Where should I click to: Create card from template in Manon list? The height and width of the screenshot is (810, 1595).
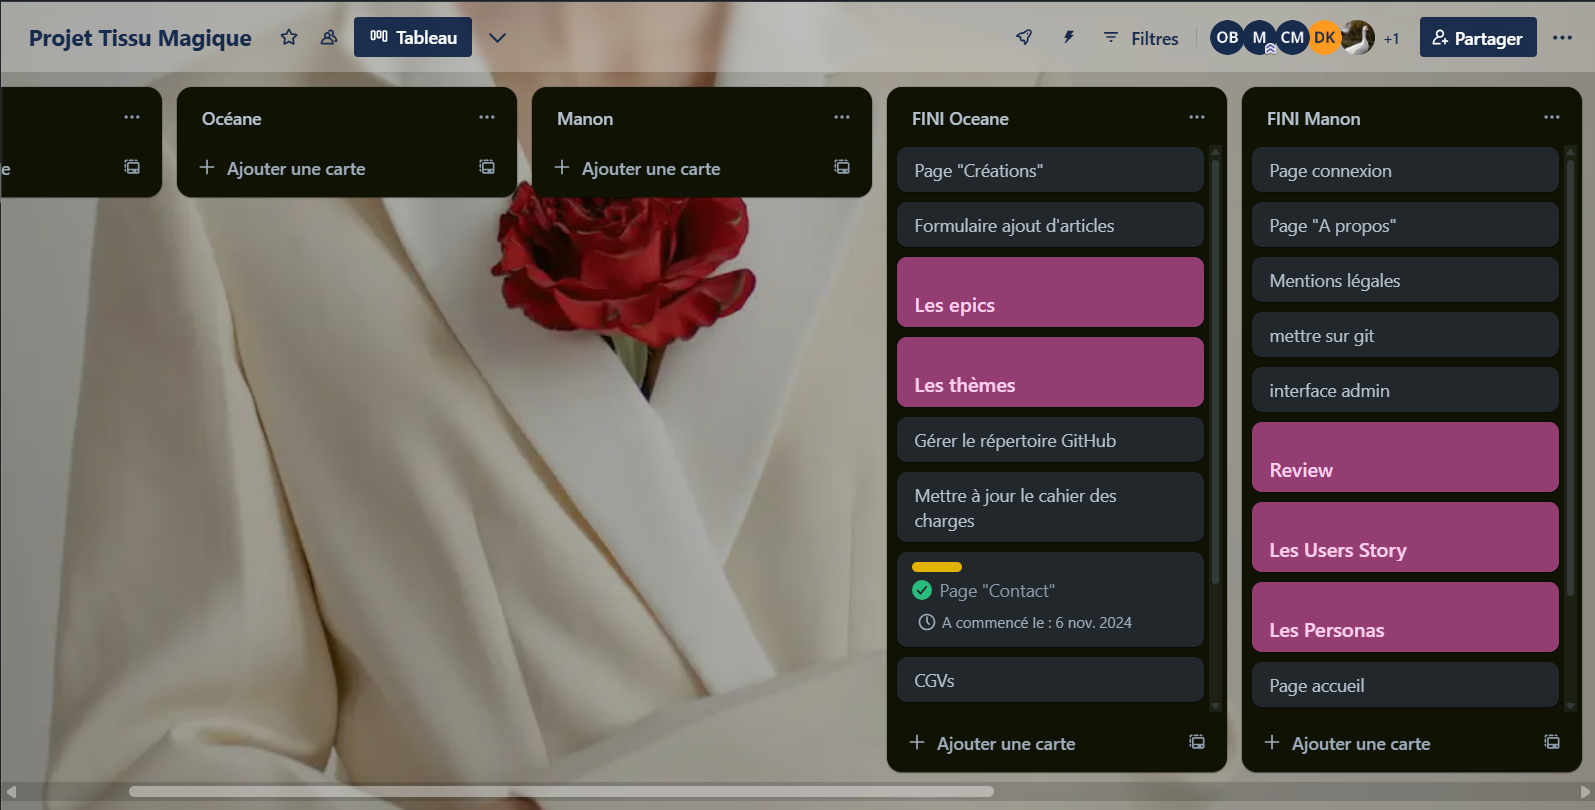point(842,167)
